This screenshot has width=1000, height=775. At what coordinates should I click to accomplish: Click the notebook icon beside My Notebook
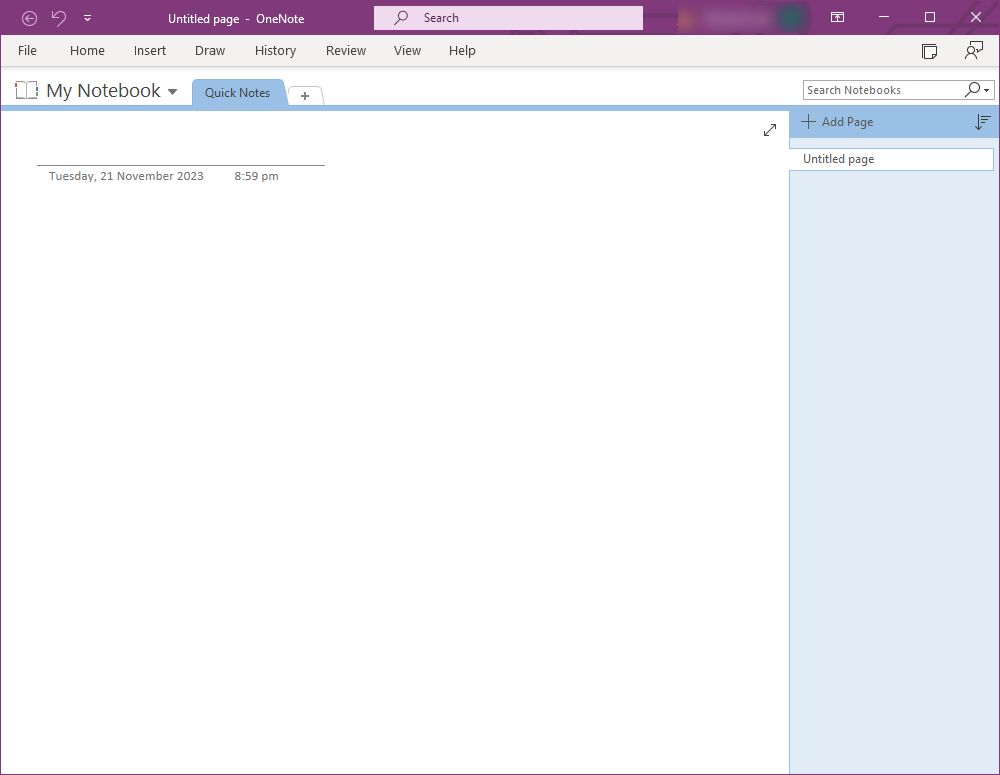pyautogui.click(x=26, y=91)
